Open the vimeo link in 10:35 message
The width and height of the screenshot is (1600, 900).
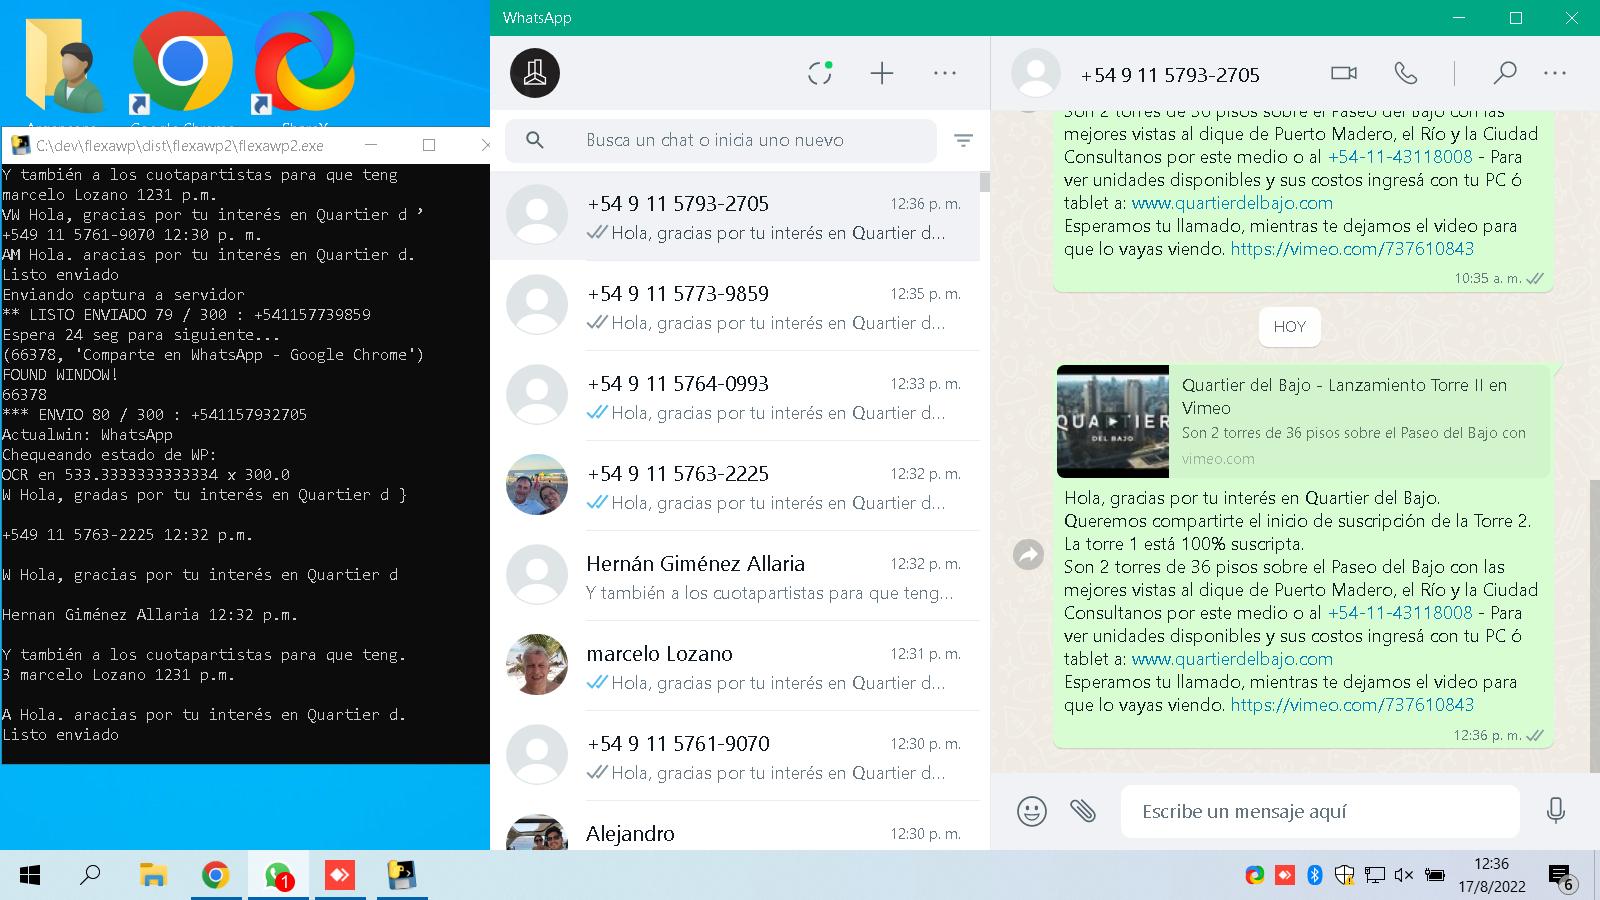point(1352,249)
